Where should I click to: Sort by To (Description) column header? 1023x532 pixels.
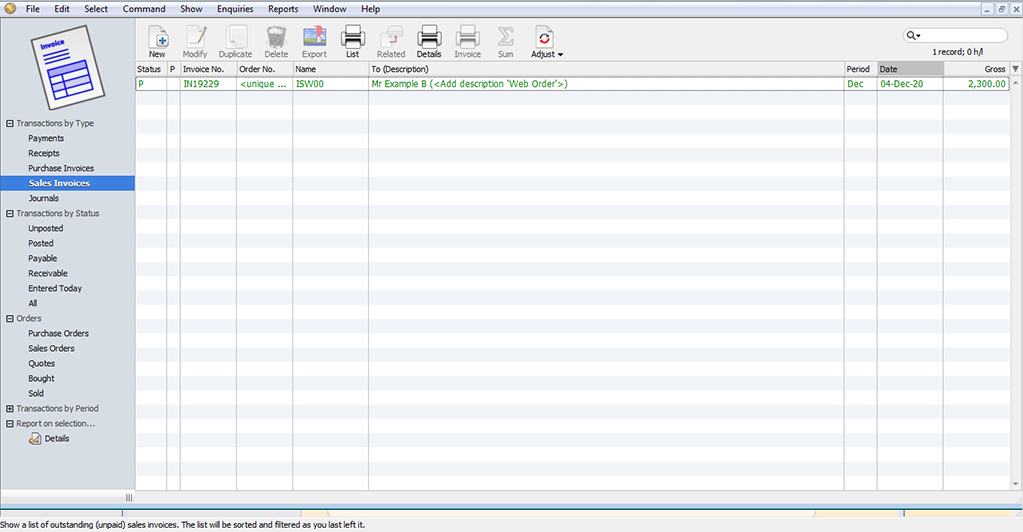[x=606, y=69]
